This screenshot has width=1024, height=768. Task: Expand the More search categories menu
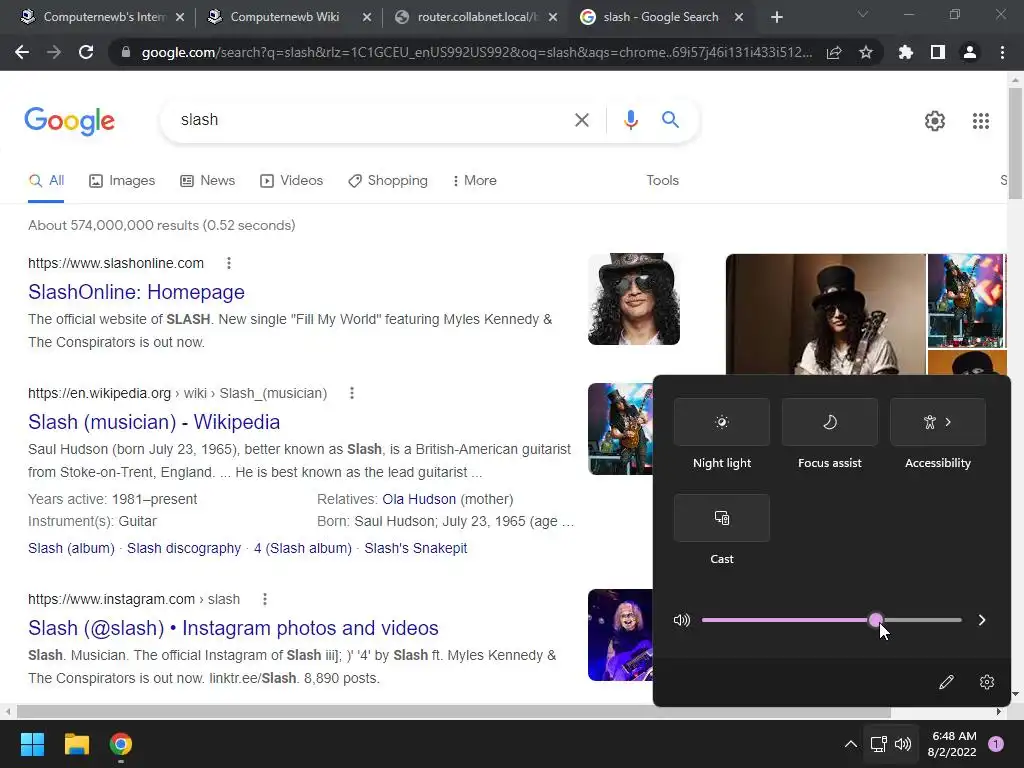click(474, 180)
